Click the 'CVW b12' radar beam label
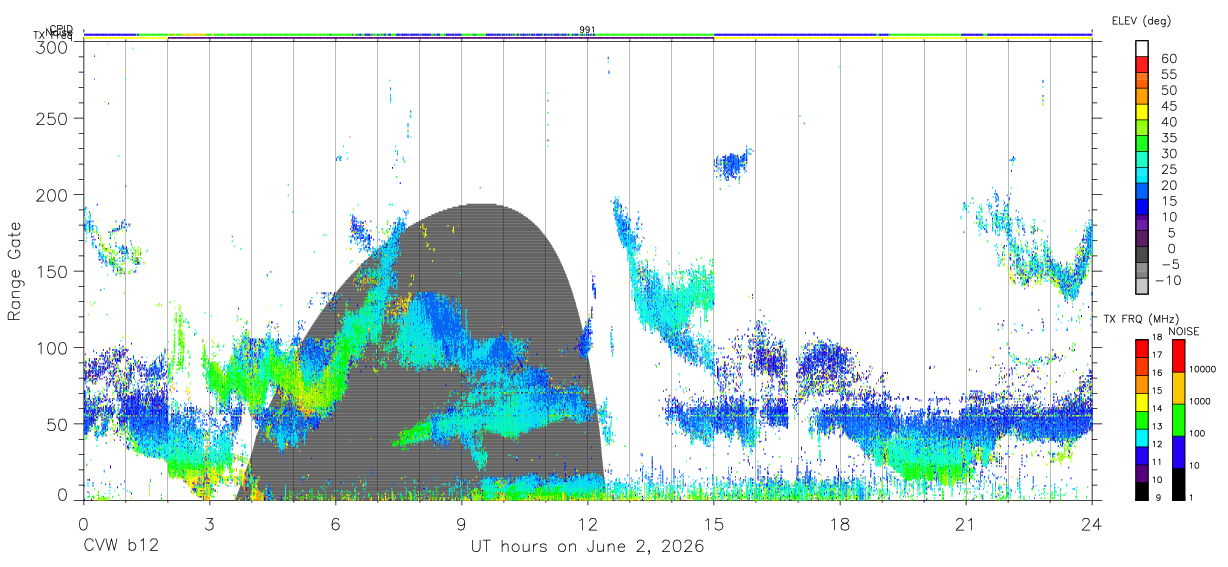 (x=121, y=547)
